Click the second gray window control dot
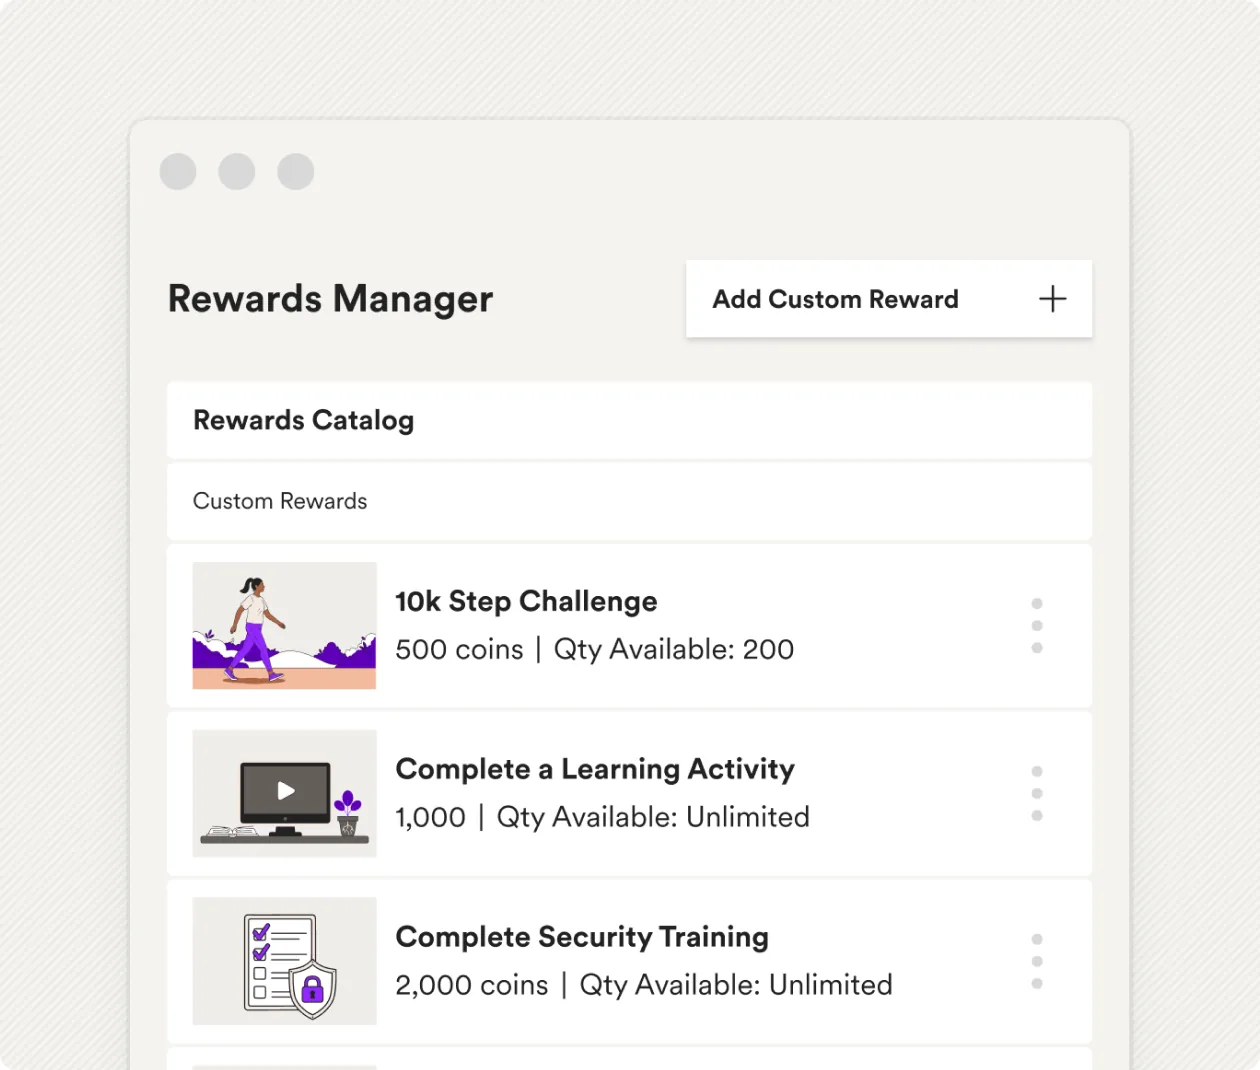Image resolution: width=1260 pixels, height=1070 pixels. [237, 172]
